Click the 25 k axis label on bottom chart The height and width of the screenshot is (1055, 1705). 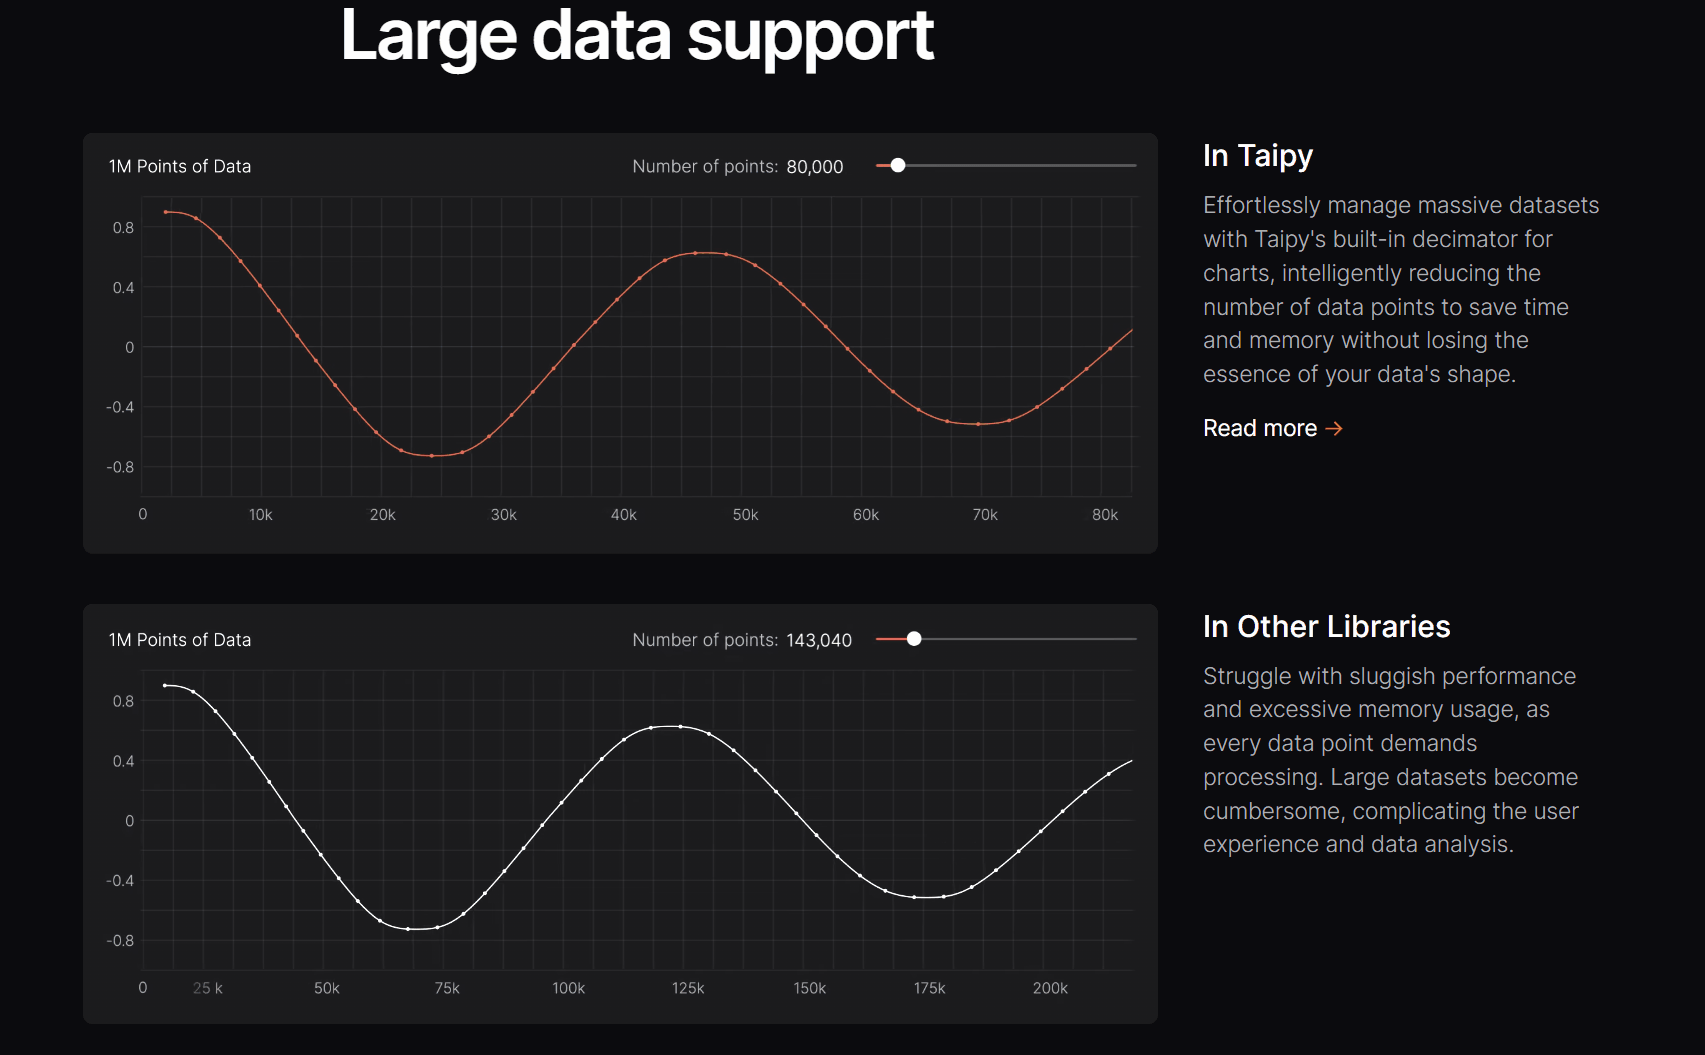[x=206, y=987]
